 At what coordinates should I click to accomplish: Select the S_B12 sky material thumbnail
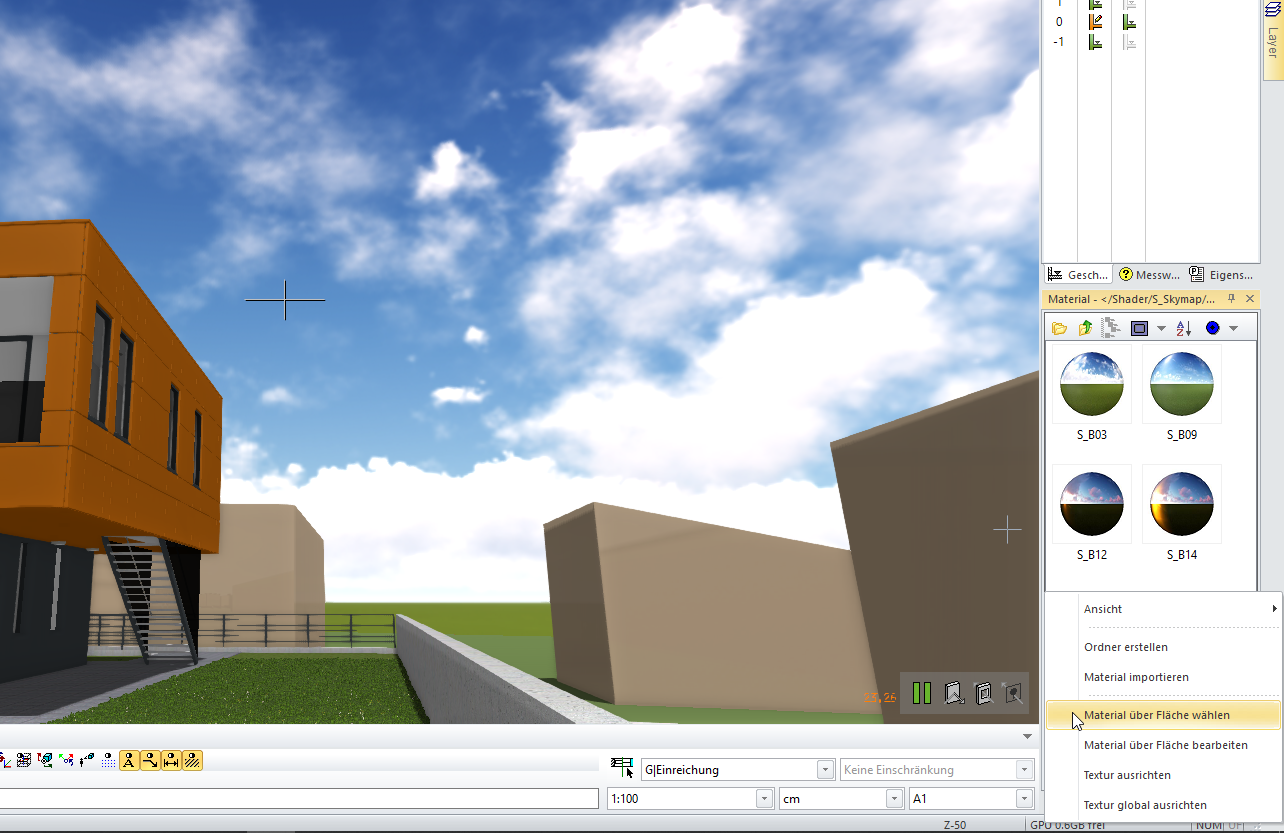click(1091, 503)
